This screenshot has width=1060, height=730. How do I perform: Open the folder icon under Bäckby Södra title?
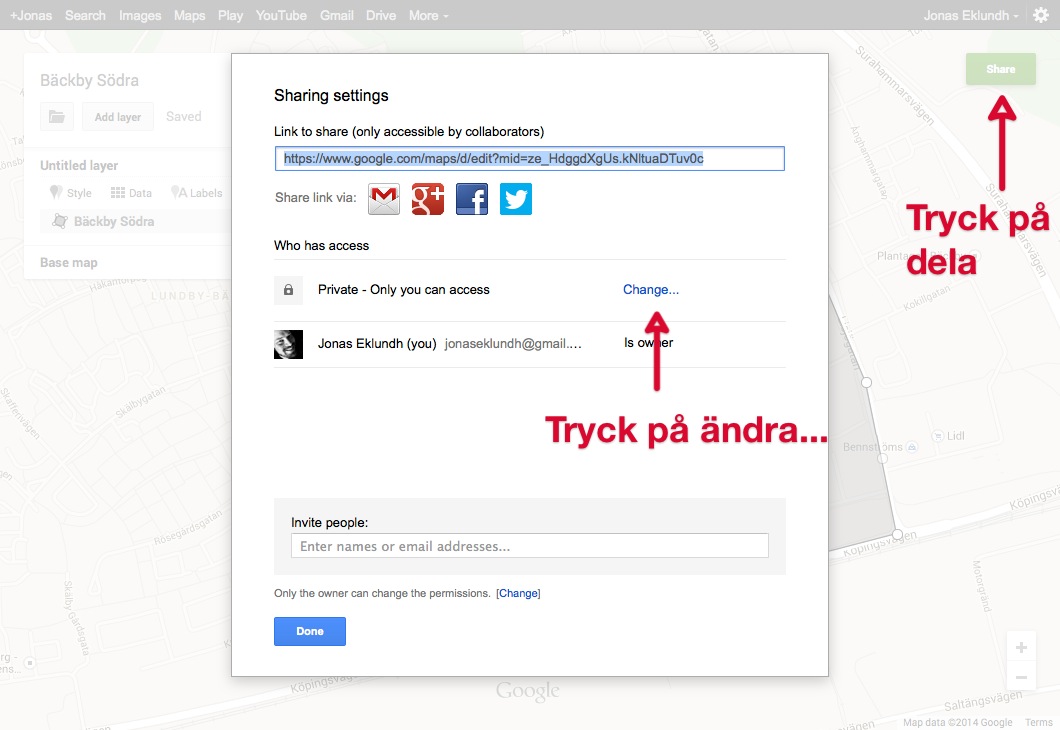tap(57, 117)
